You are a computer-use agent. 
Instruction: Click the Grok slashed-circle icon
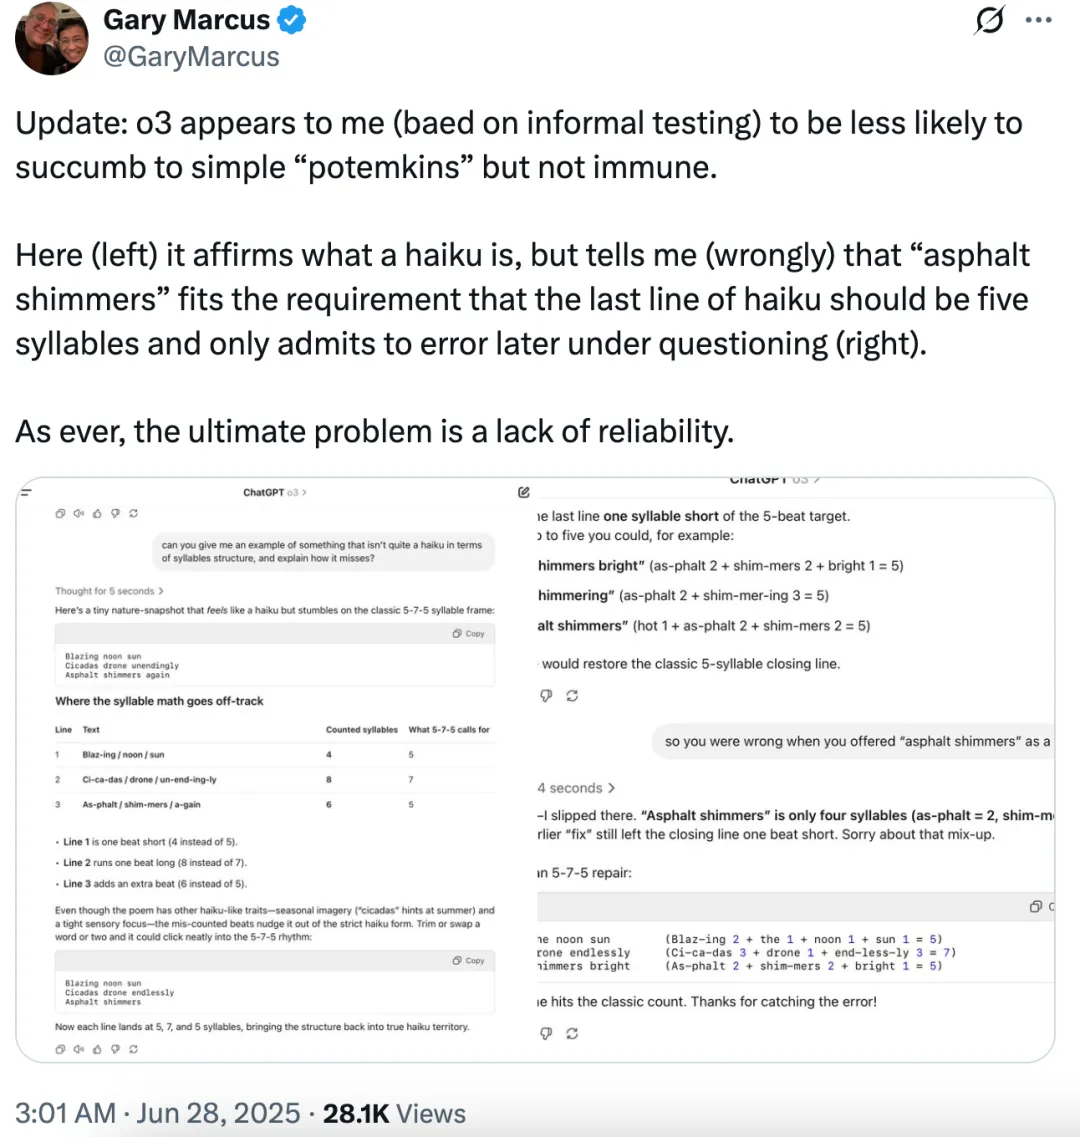pyautogui.click(x=989, y=20)
